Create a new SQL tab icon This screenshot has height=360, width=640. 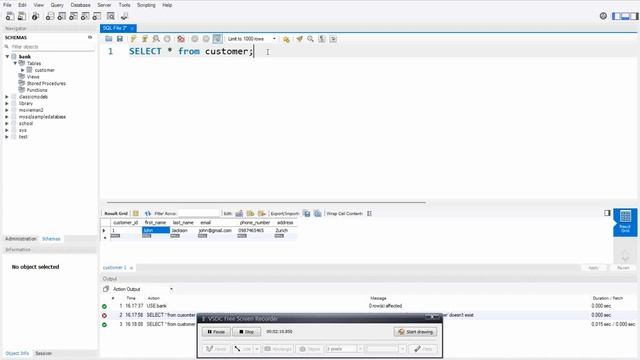click(x=10, y=16)
